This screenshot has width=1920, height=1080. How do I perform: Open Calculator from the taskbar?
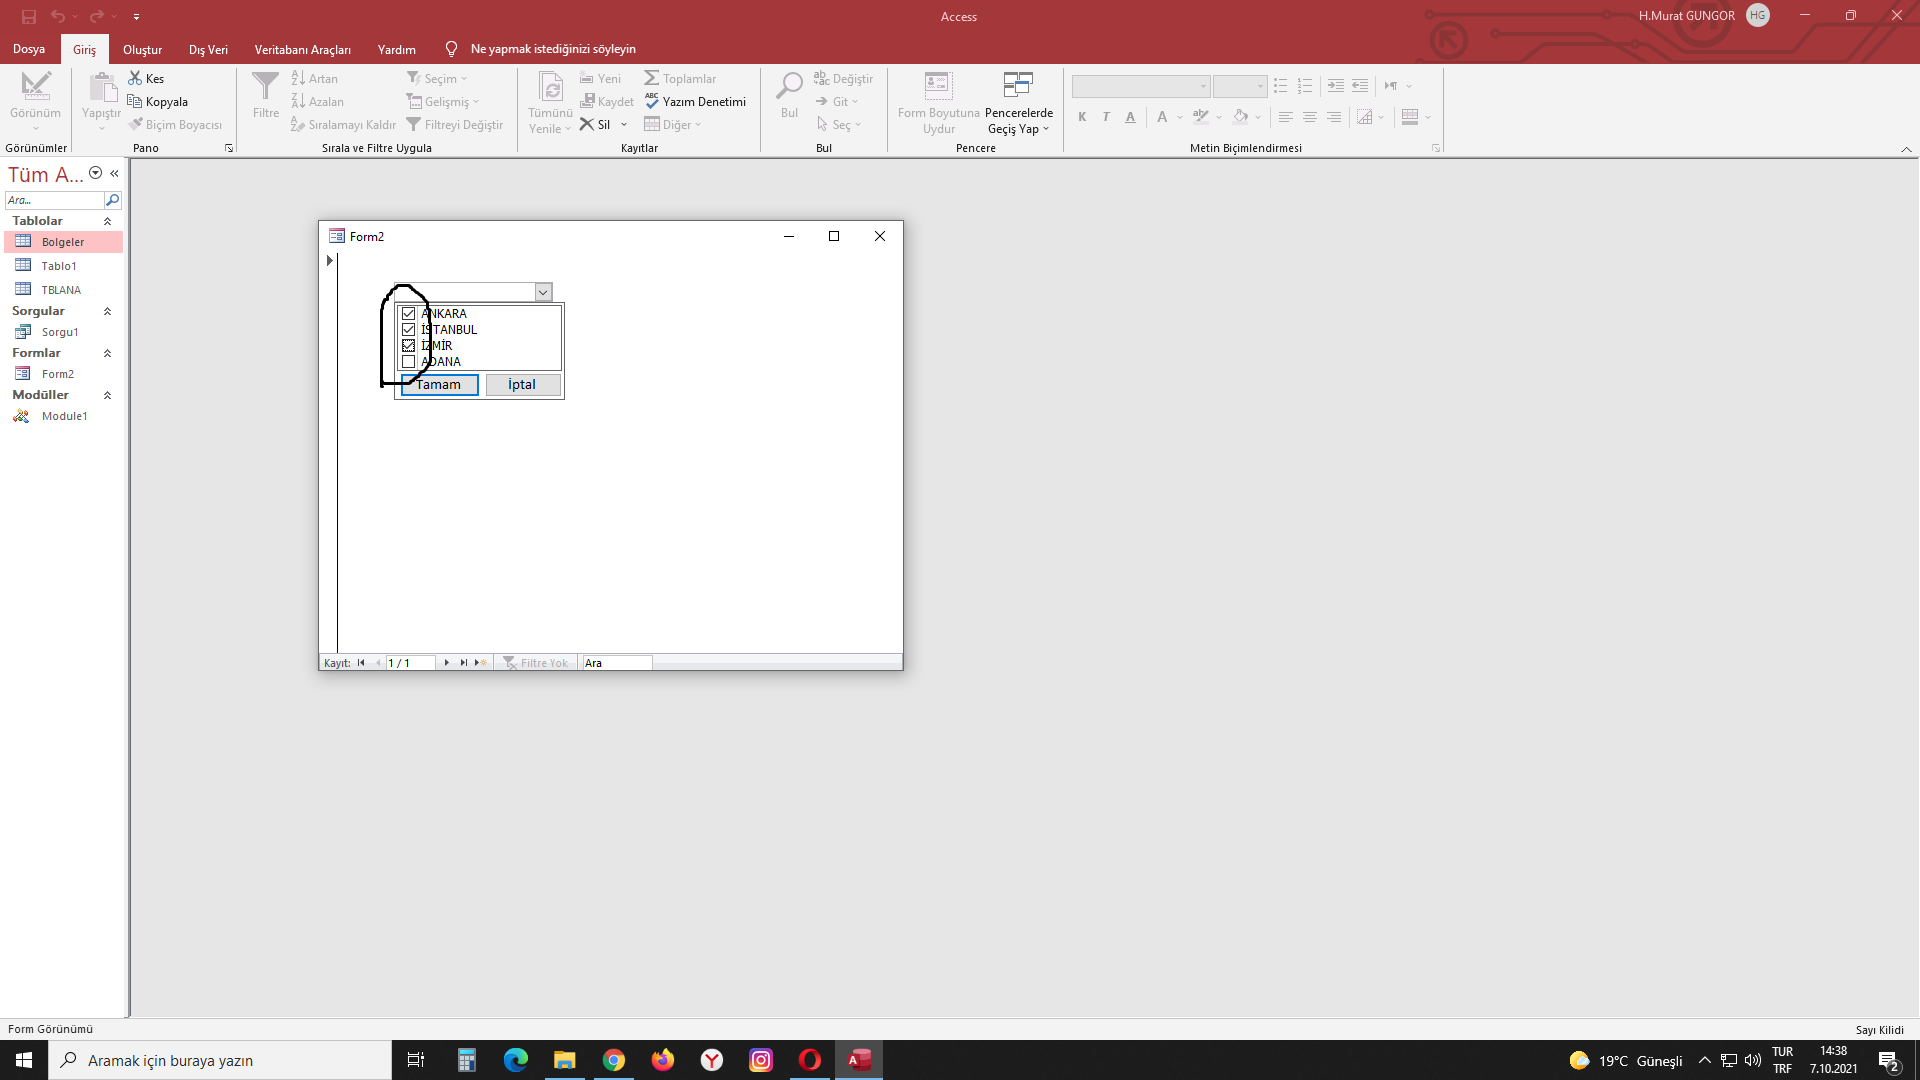(x=466, y=1060)
